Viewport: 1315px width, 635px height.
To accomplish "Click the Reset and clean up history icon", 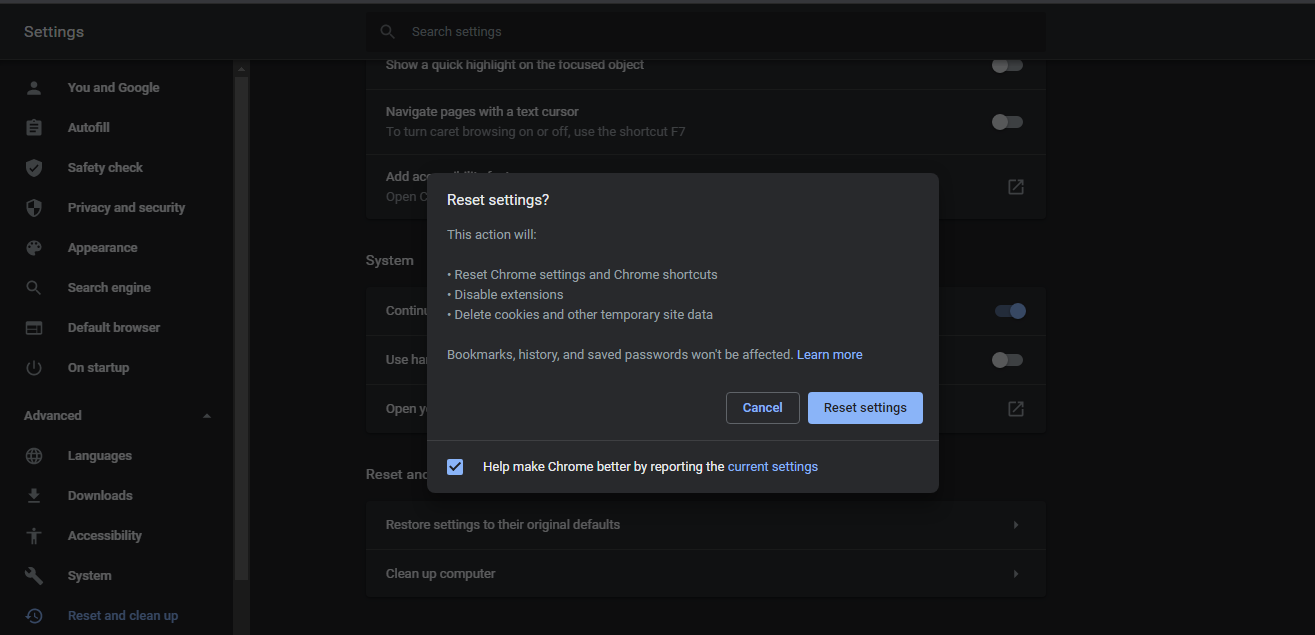I will point(33,615).
